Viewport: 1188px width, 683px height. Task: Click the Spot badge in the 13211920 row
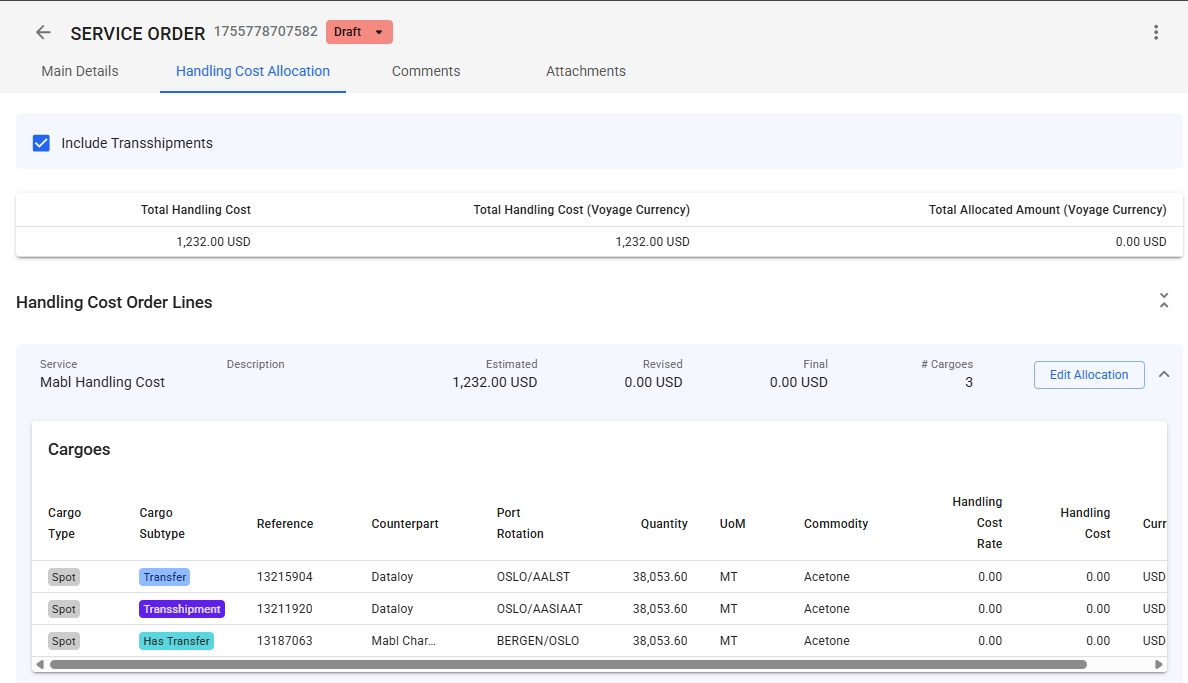tap(63, 609)
